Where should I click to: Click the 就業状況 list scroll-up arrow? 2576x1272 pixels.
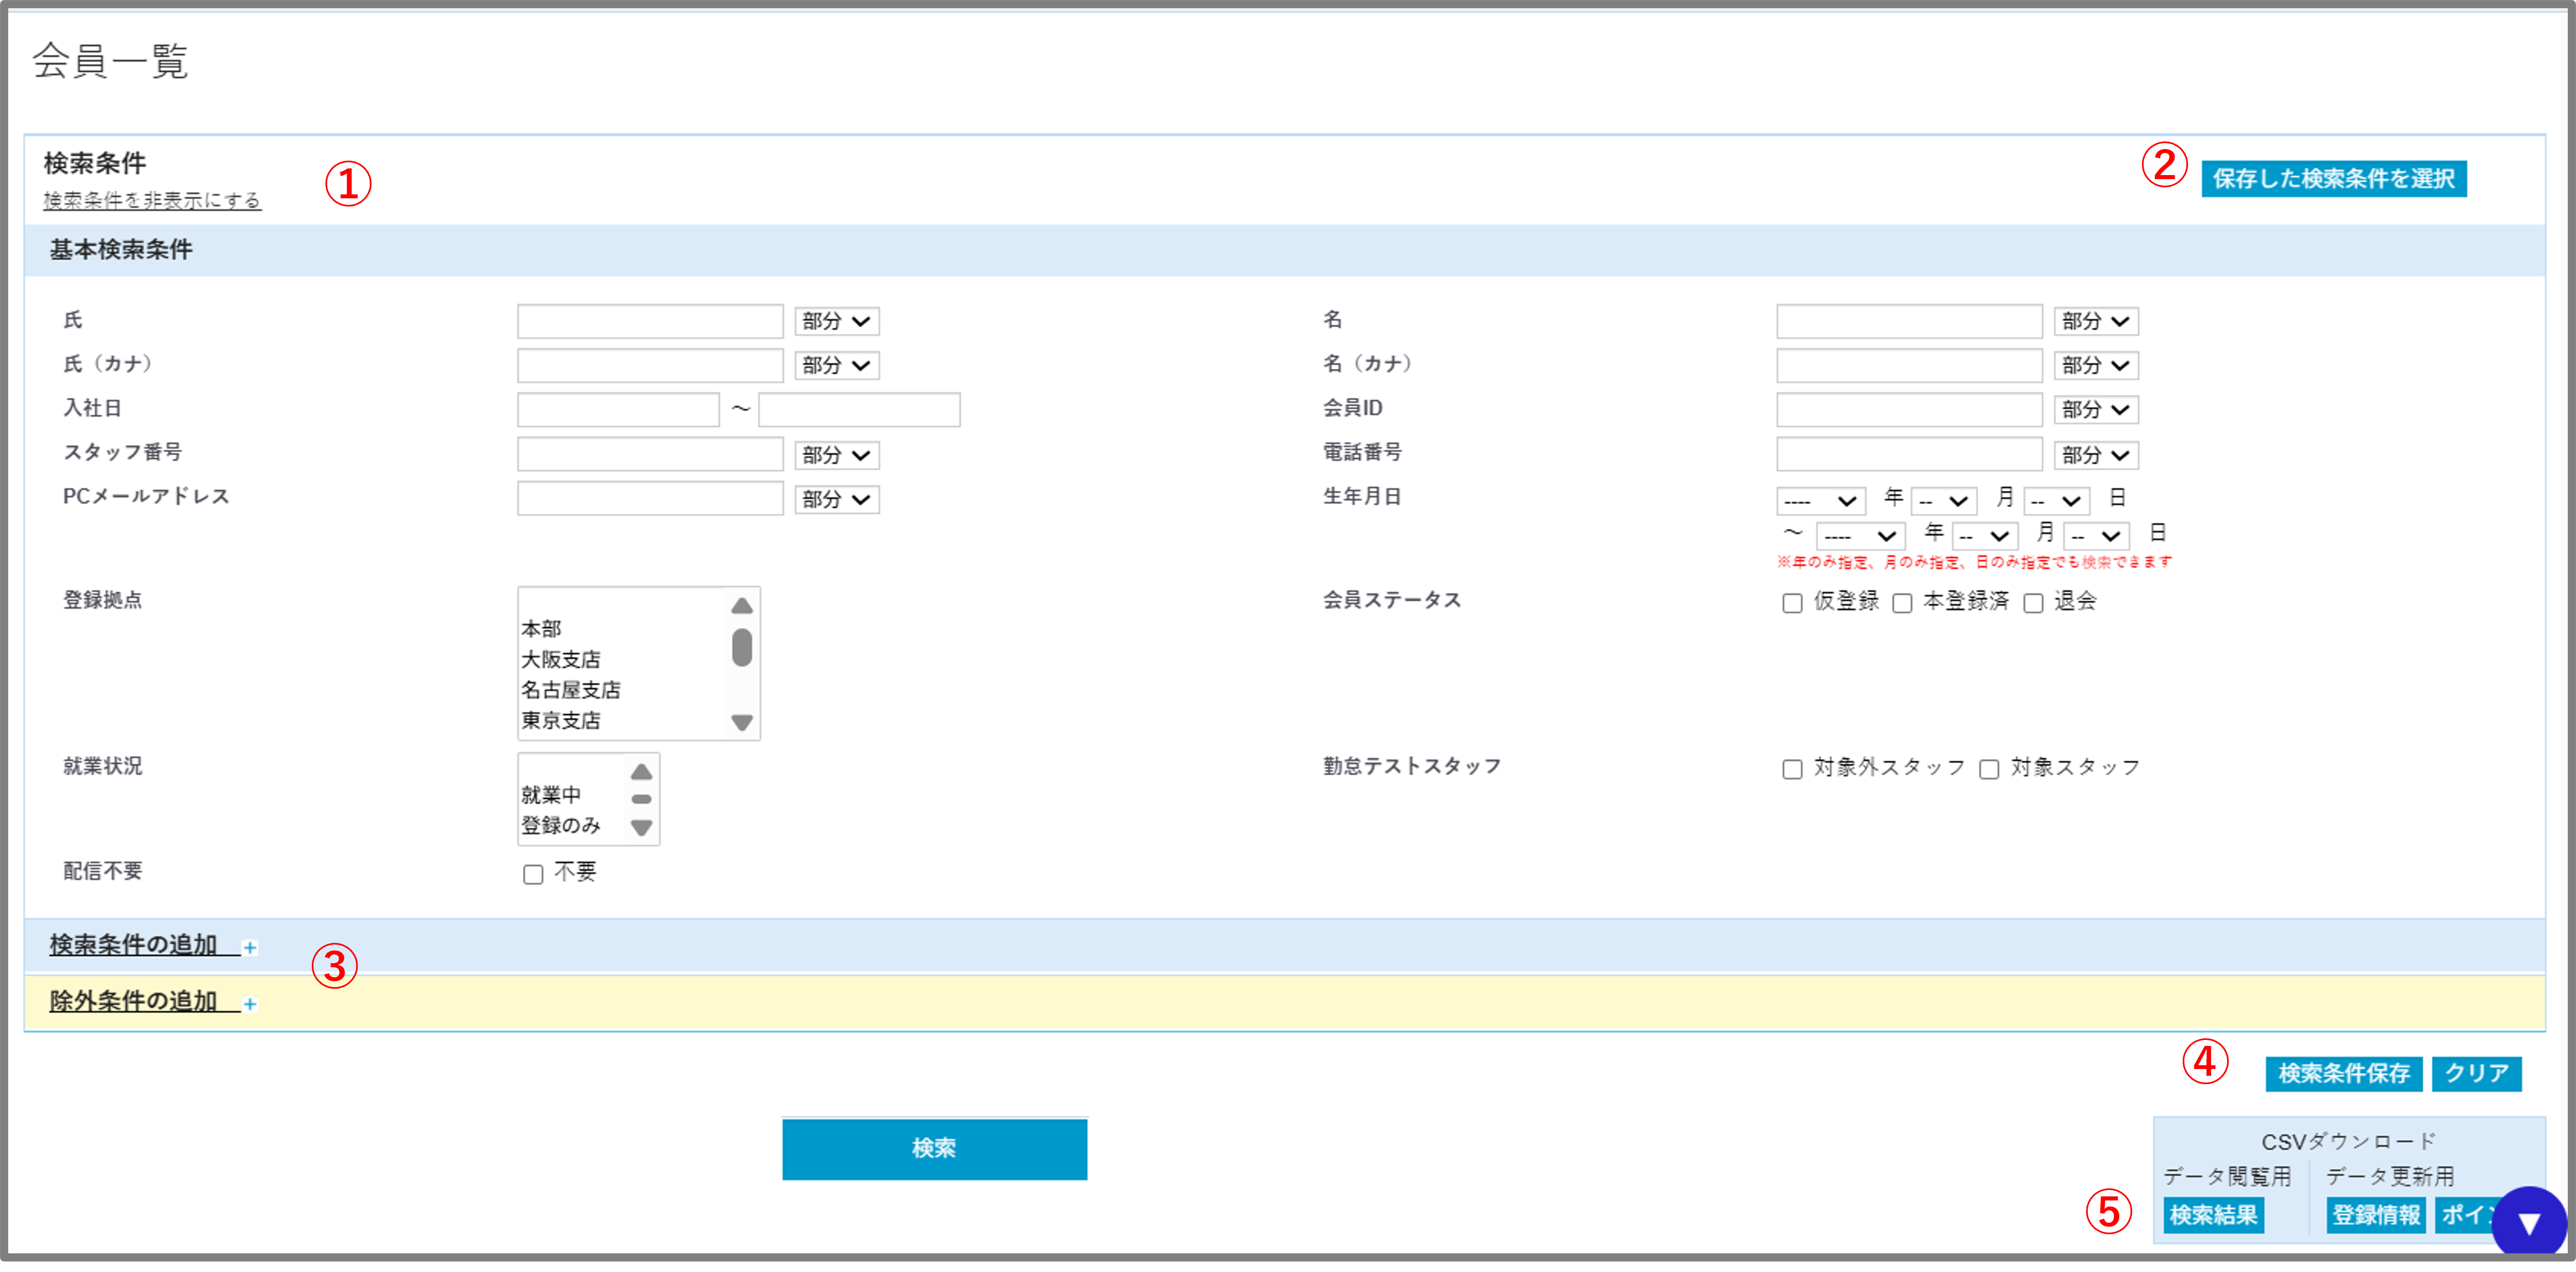tap(642, 772)
